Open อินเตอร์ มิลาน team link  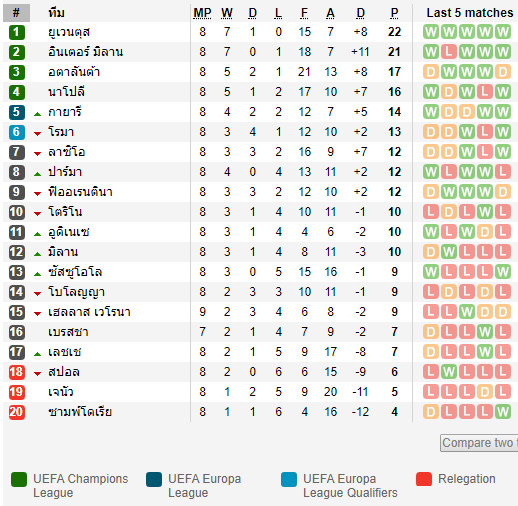[85, 52]
